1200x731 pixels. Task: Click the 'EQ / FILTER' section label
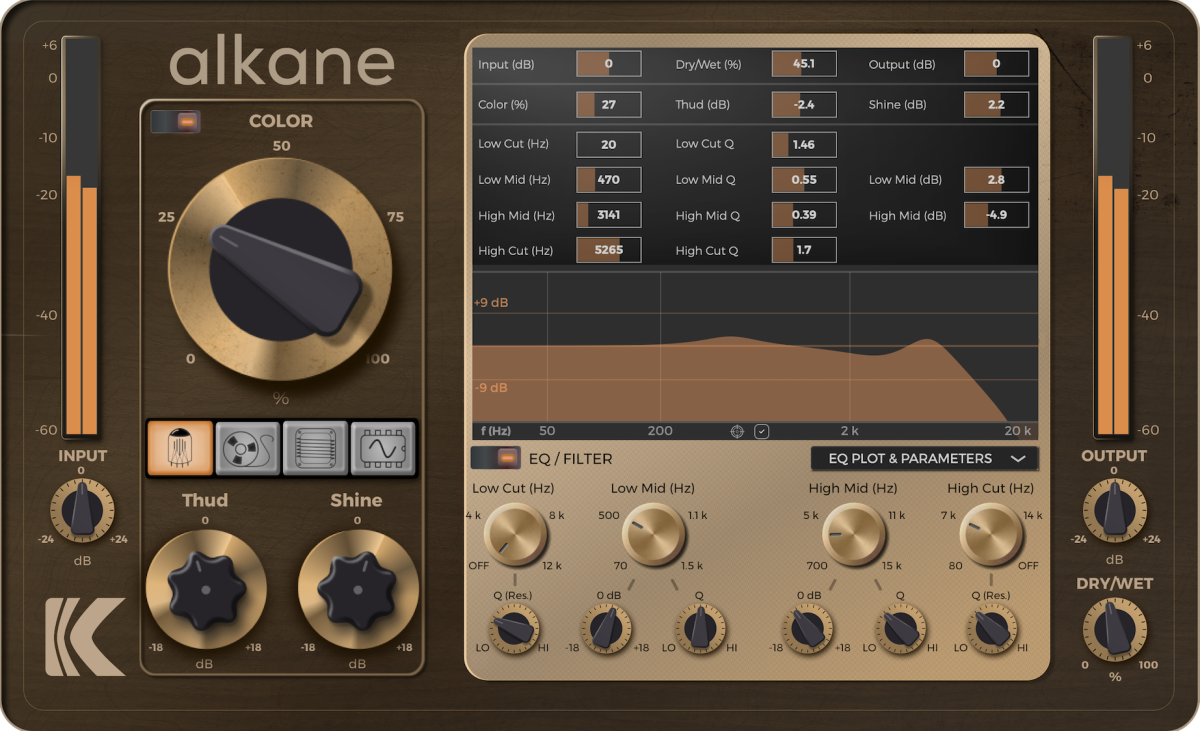pyautogui.click(x=570, y=459)
